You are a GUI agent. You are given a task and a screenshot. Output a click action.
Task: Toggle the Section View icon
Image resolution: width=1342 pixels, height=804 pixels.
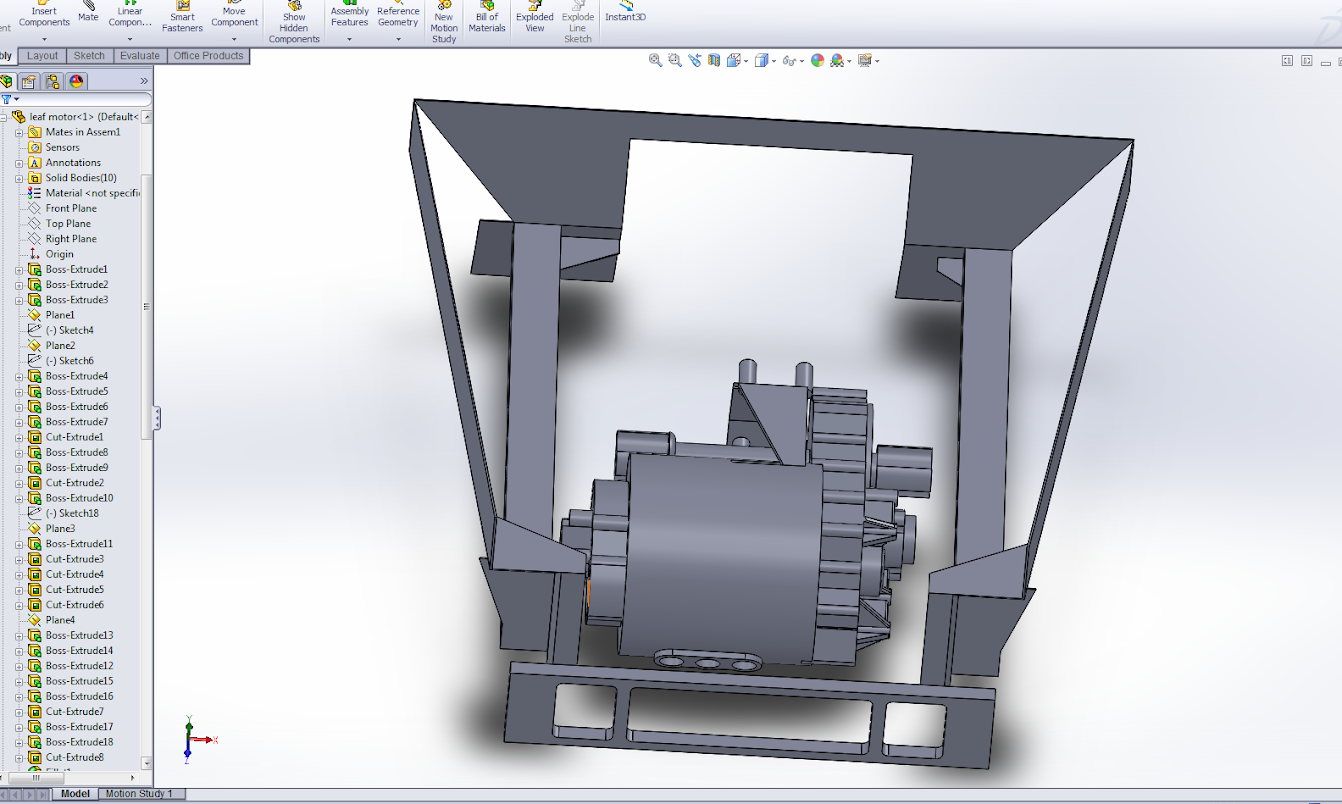[x=714, y=61]
